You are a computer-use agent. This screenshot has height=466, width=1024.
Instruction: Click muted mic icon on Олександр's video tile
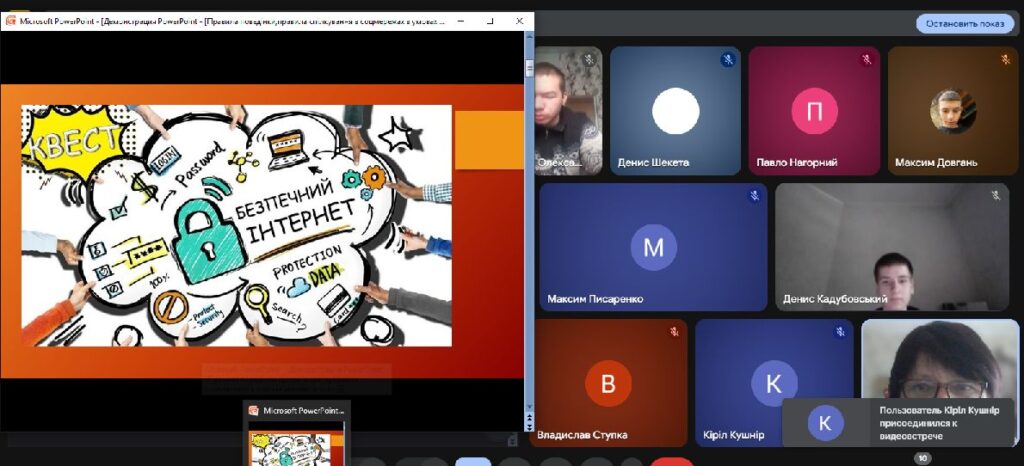590,60
